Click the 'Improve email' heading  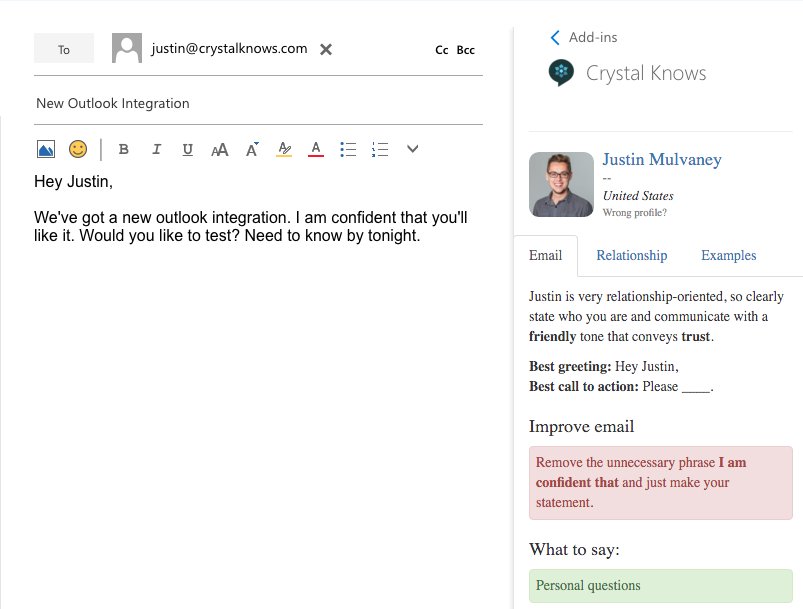[x=581, y=427]
